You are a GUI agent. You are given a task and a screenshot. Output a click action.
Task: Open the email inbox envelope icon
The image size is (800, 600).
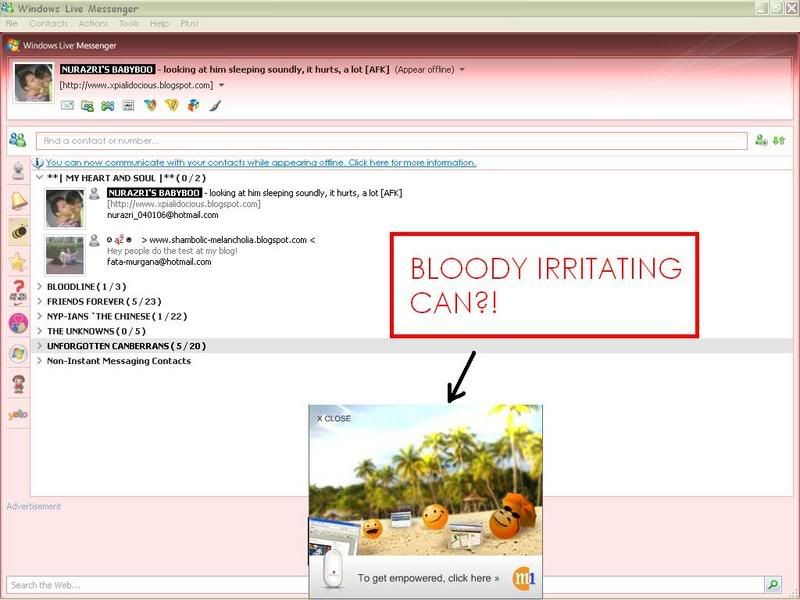click(x=67, y=105)
